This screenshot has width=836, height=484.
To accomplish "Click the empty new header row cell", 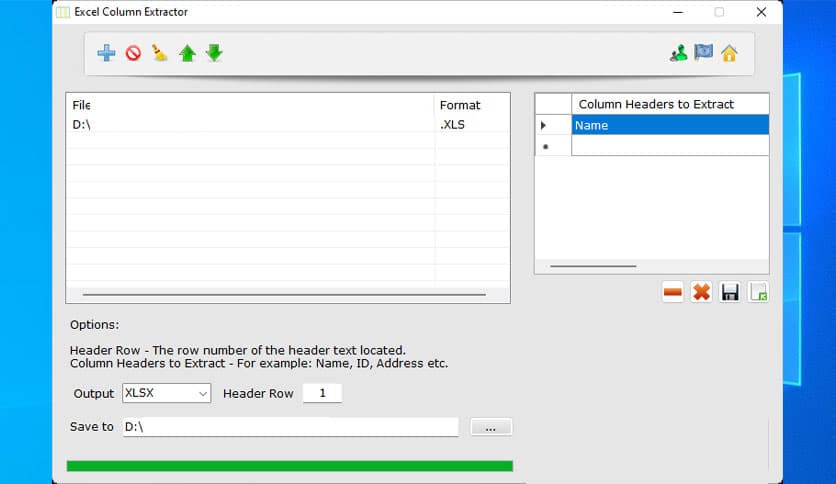I will (x=670, y=146).
